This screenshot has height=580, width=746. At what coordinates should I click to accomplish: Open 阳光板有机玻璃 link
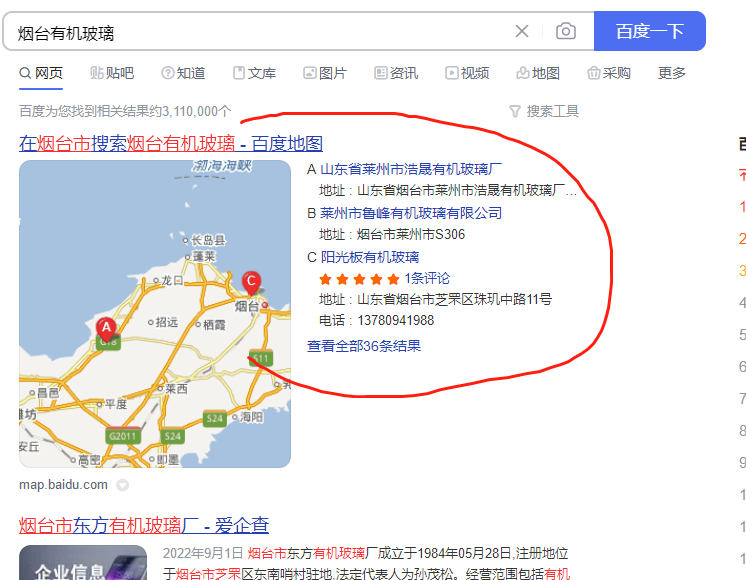(370, 257)
